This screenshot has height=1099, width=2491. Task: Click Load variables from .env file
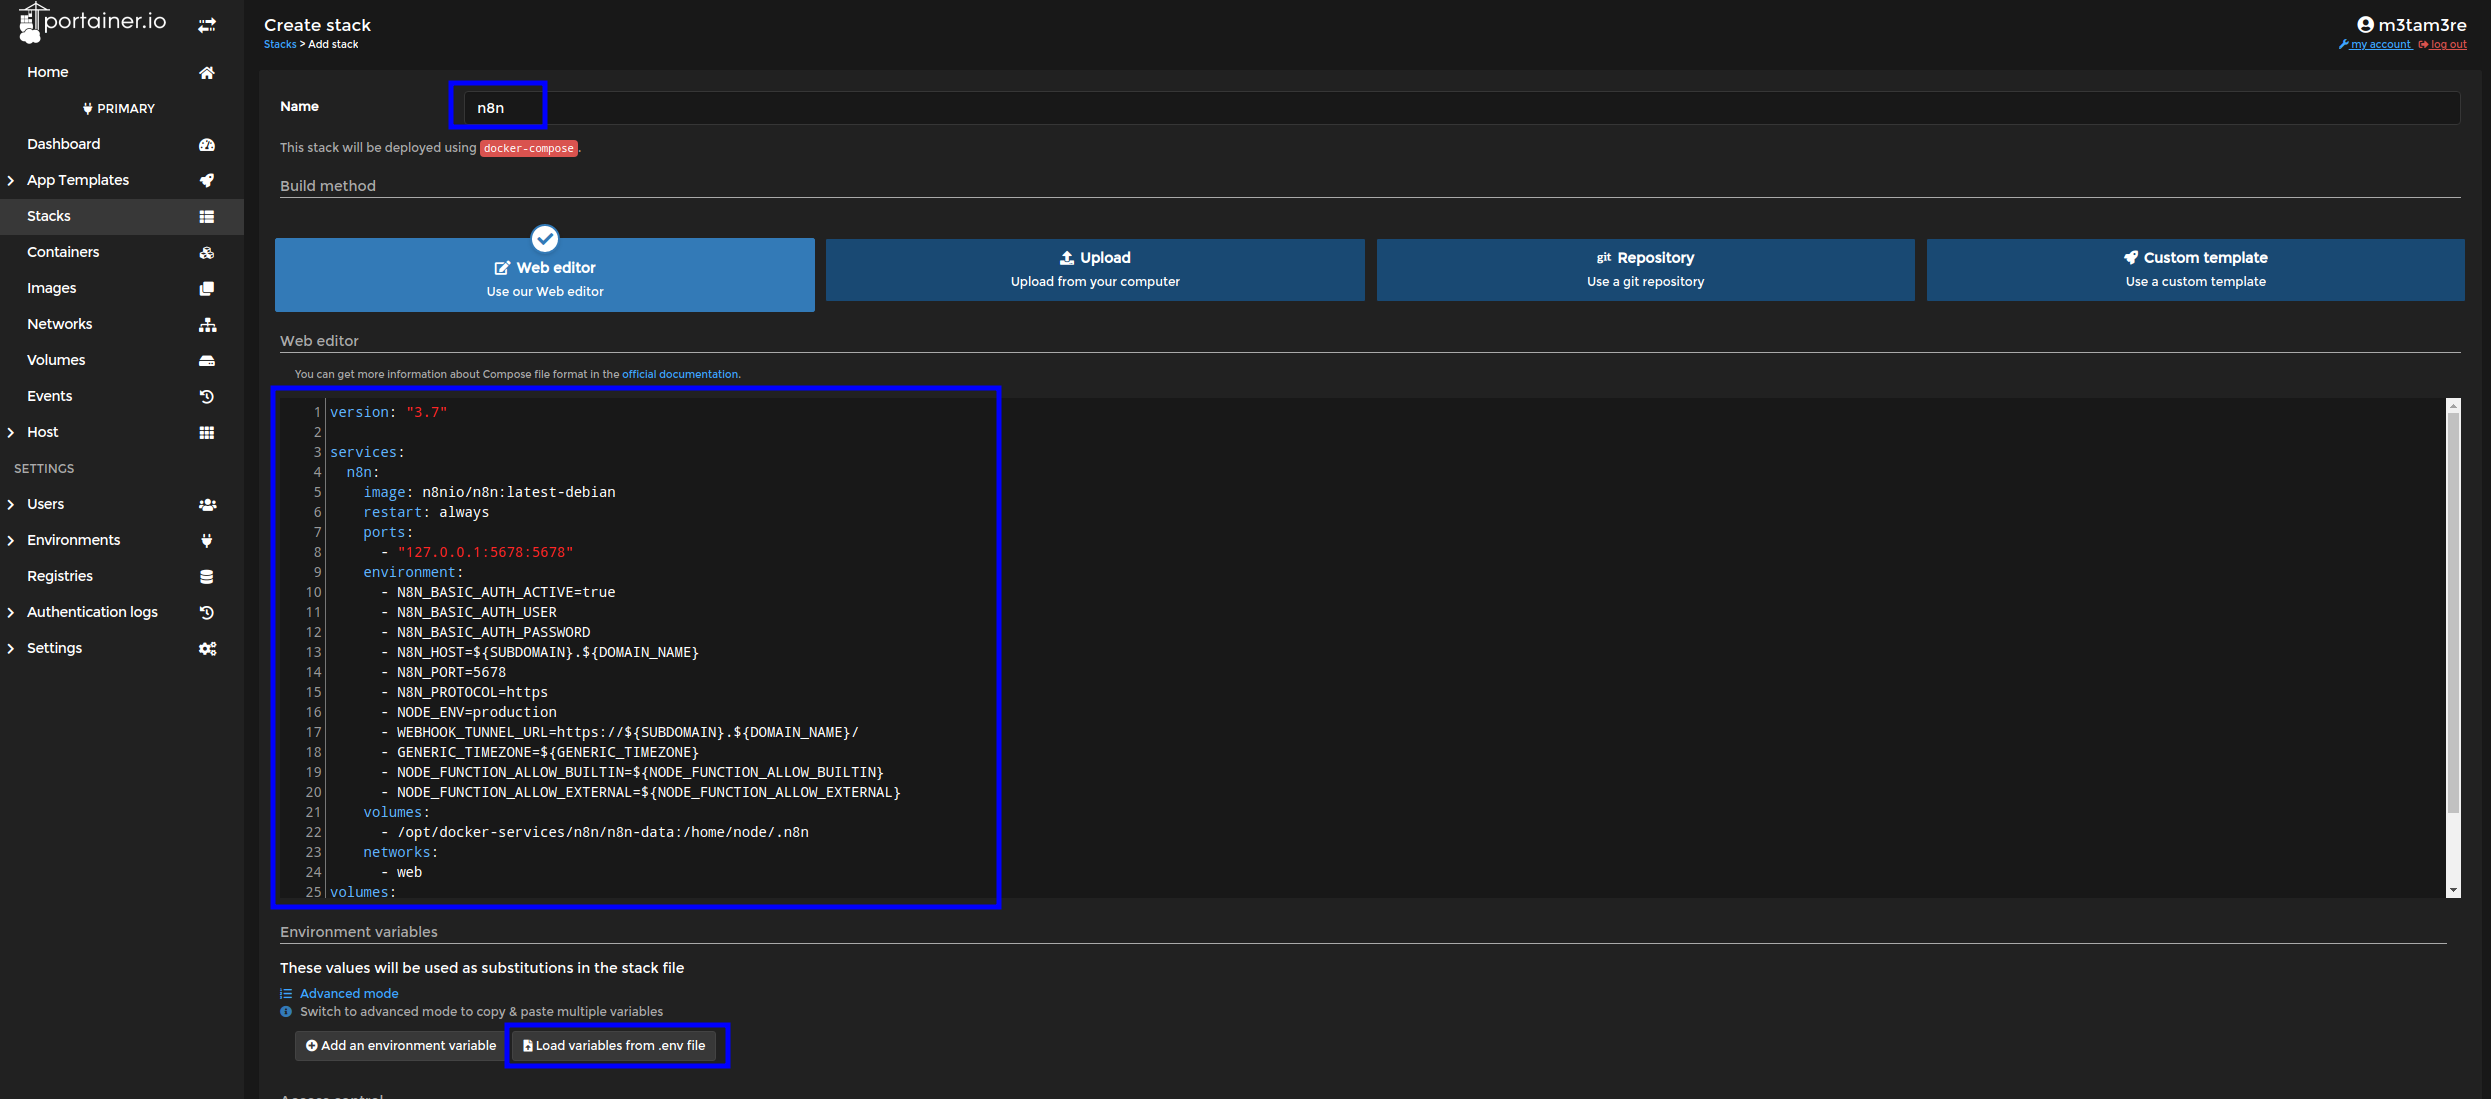(x=614, y=1045)
